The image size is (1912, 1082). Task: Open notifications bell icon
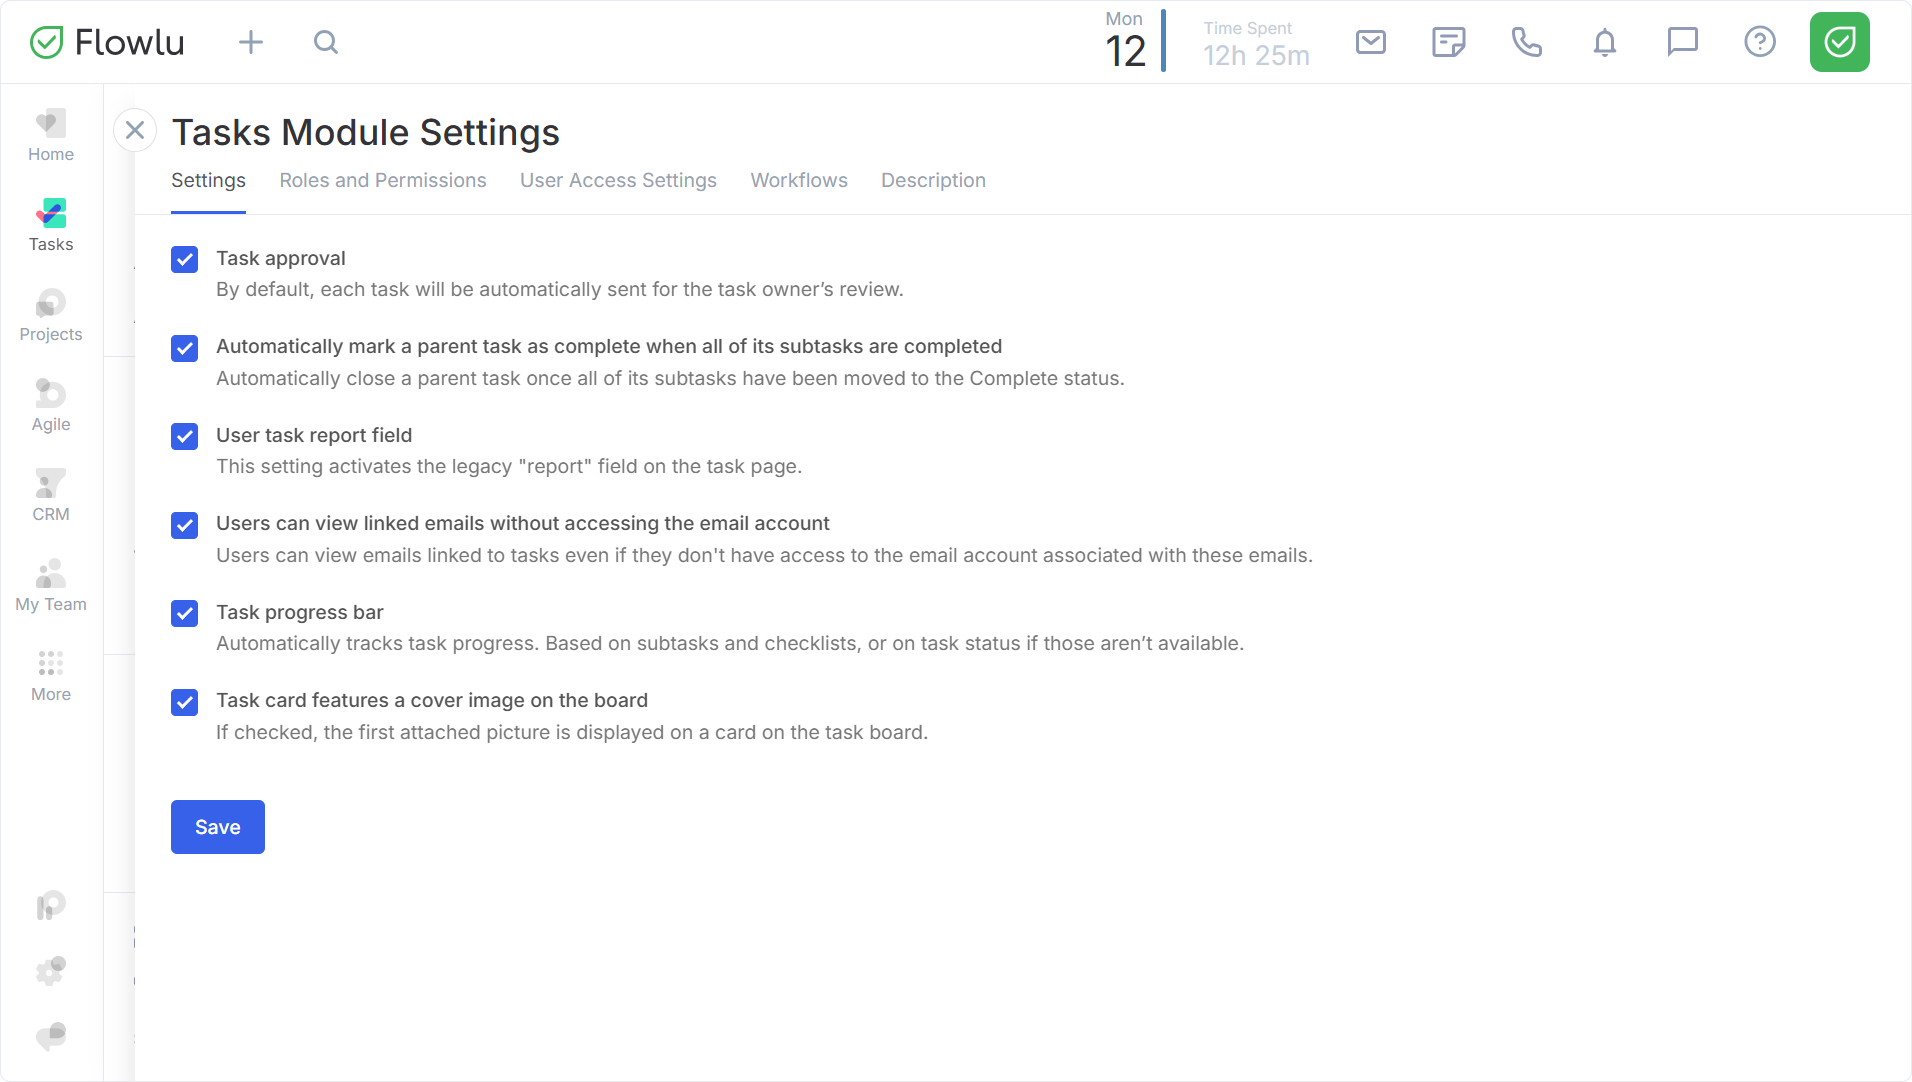[x=1604, y=42]
